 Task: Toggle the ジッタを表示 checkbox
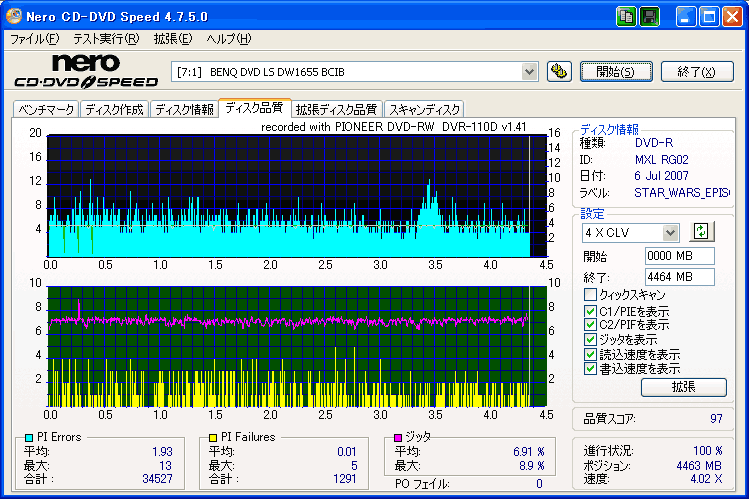[x=590, y=340]
